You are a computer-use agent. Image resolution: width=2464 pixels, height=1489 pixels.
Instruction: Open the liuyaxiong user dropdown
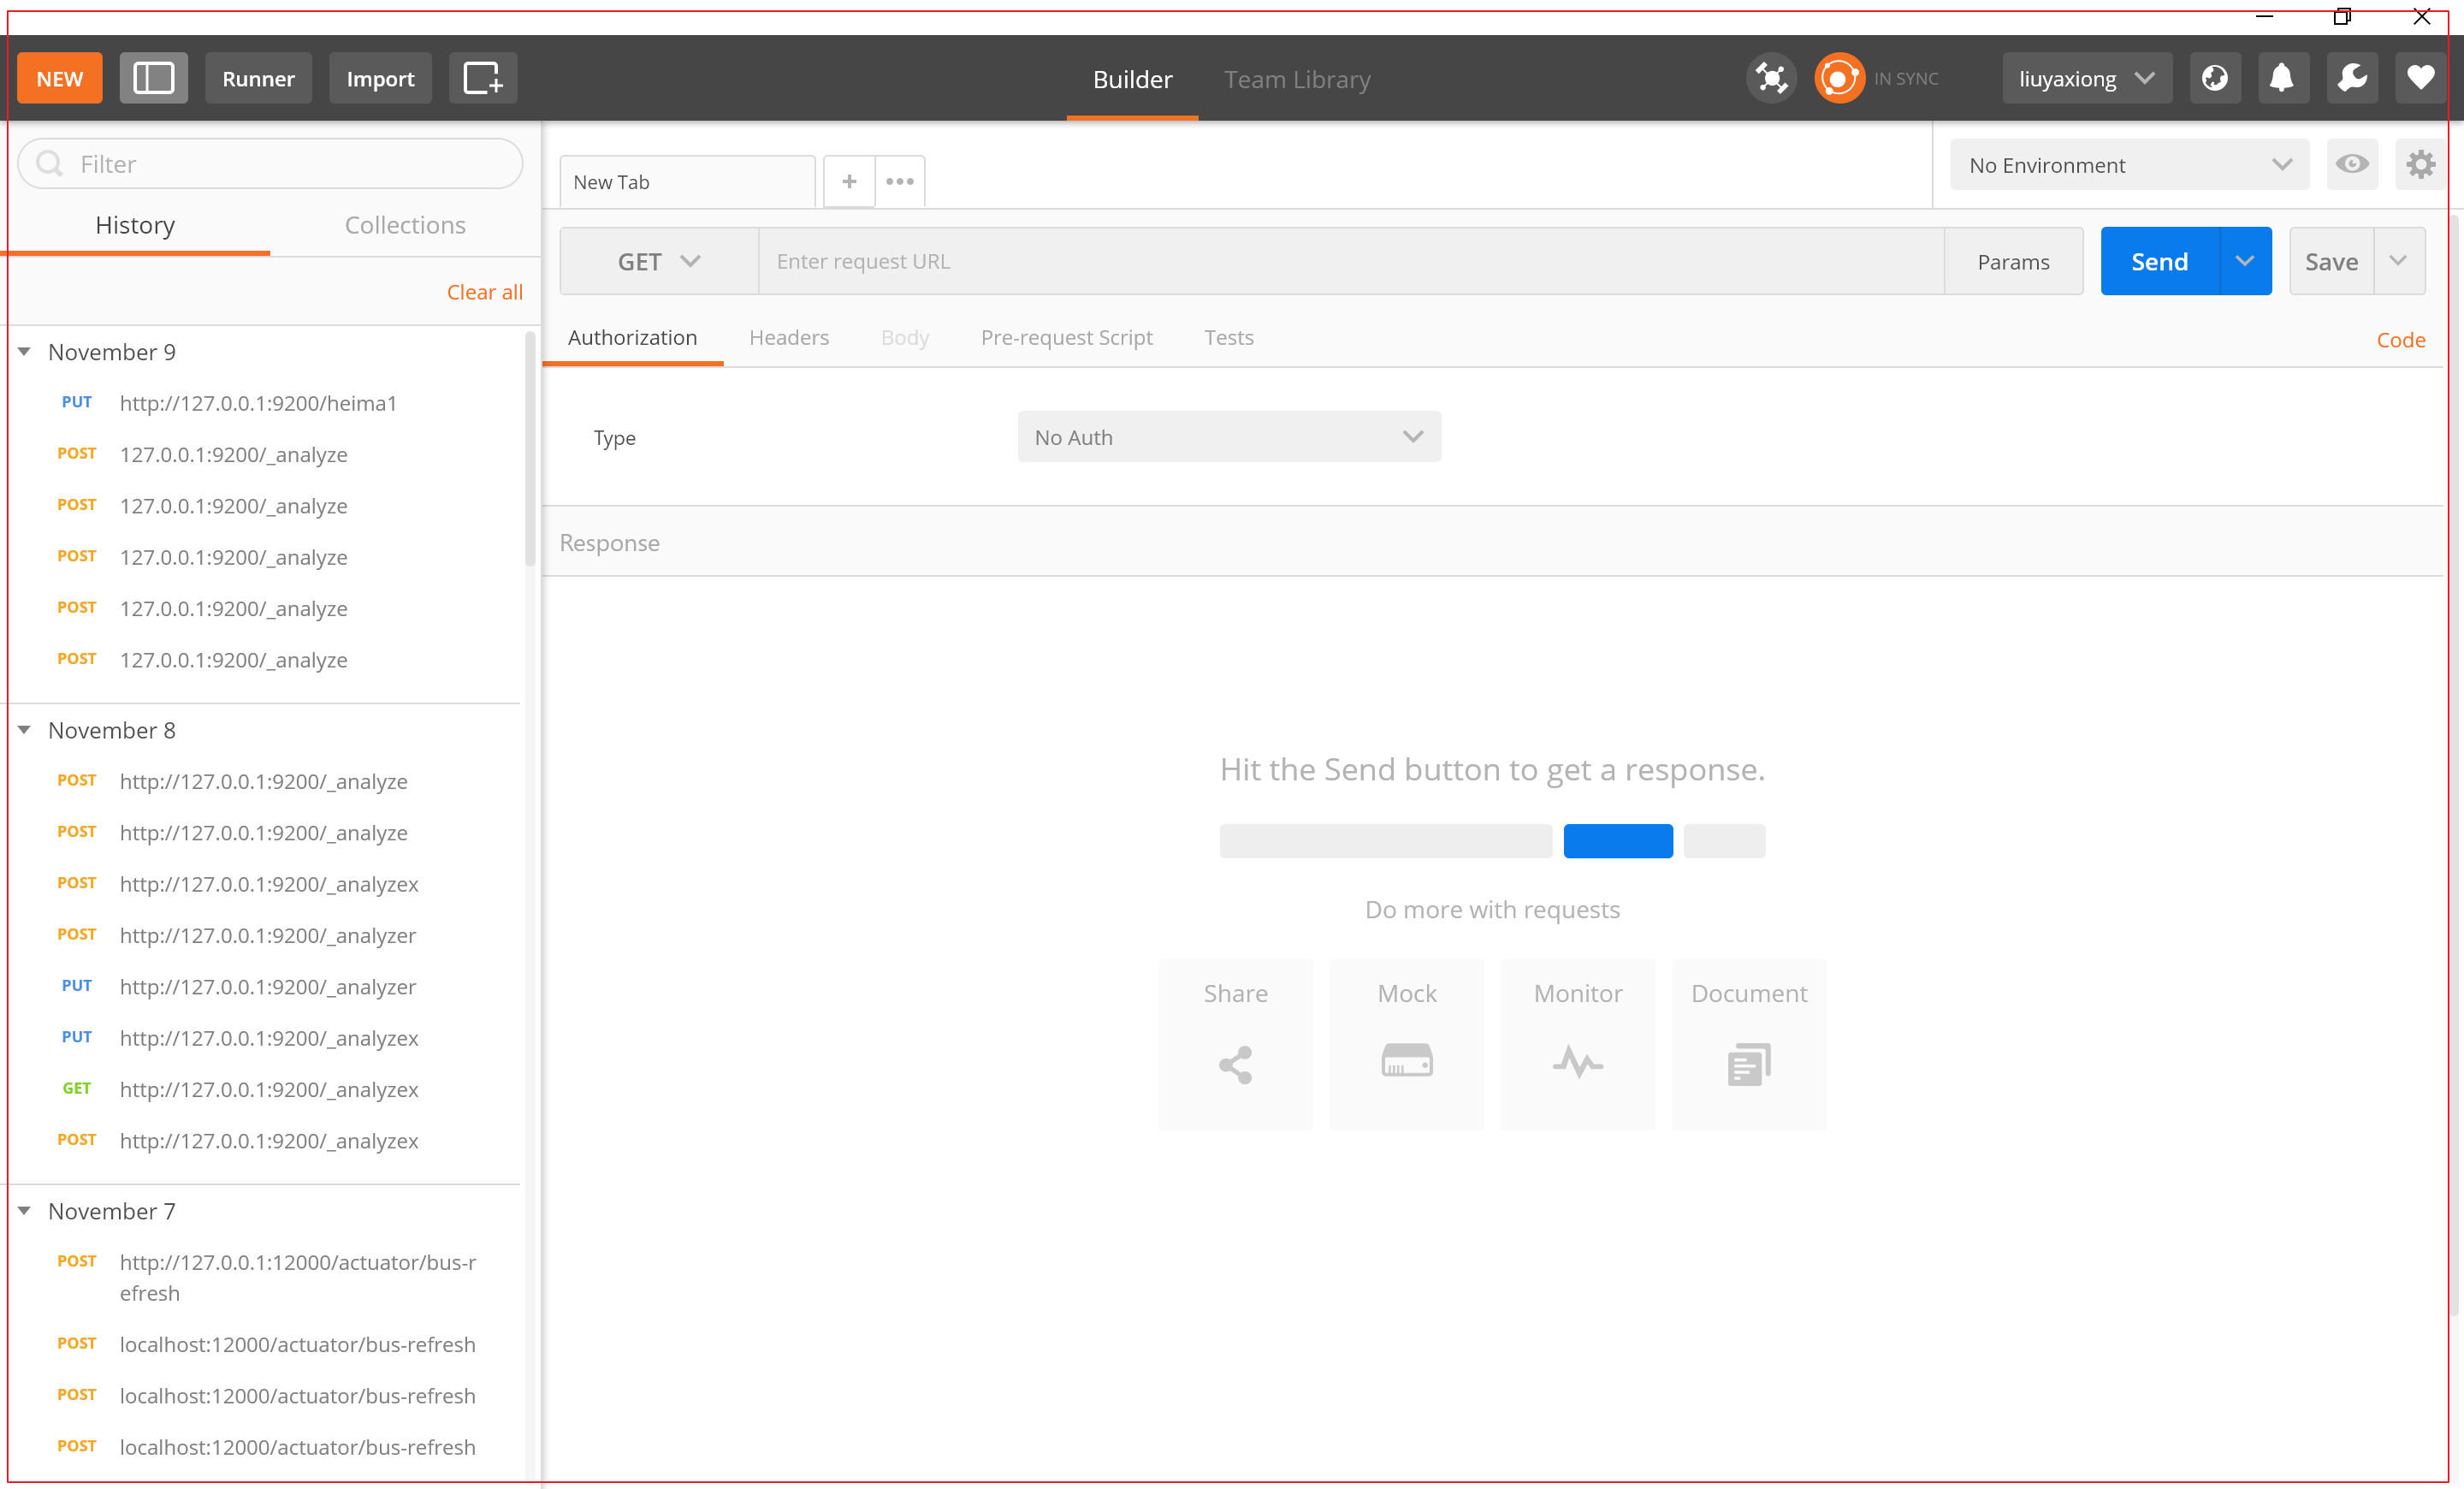[x=2087, y=78]
